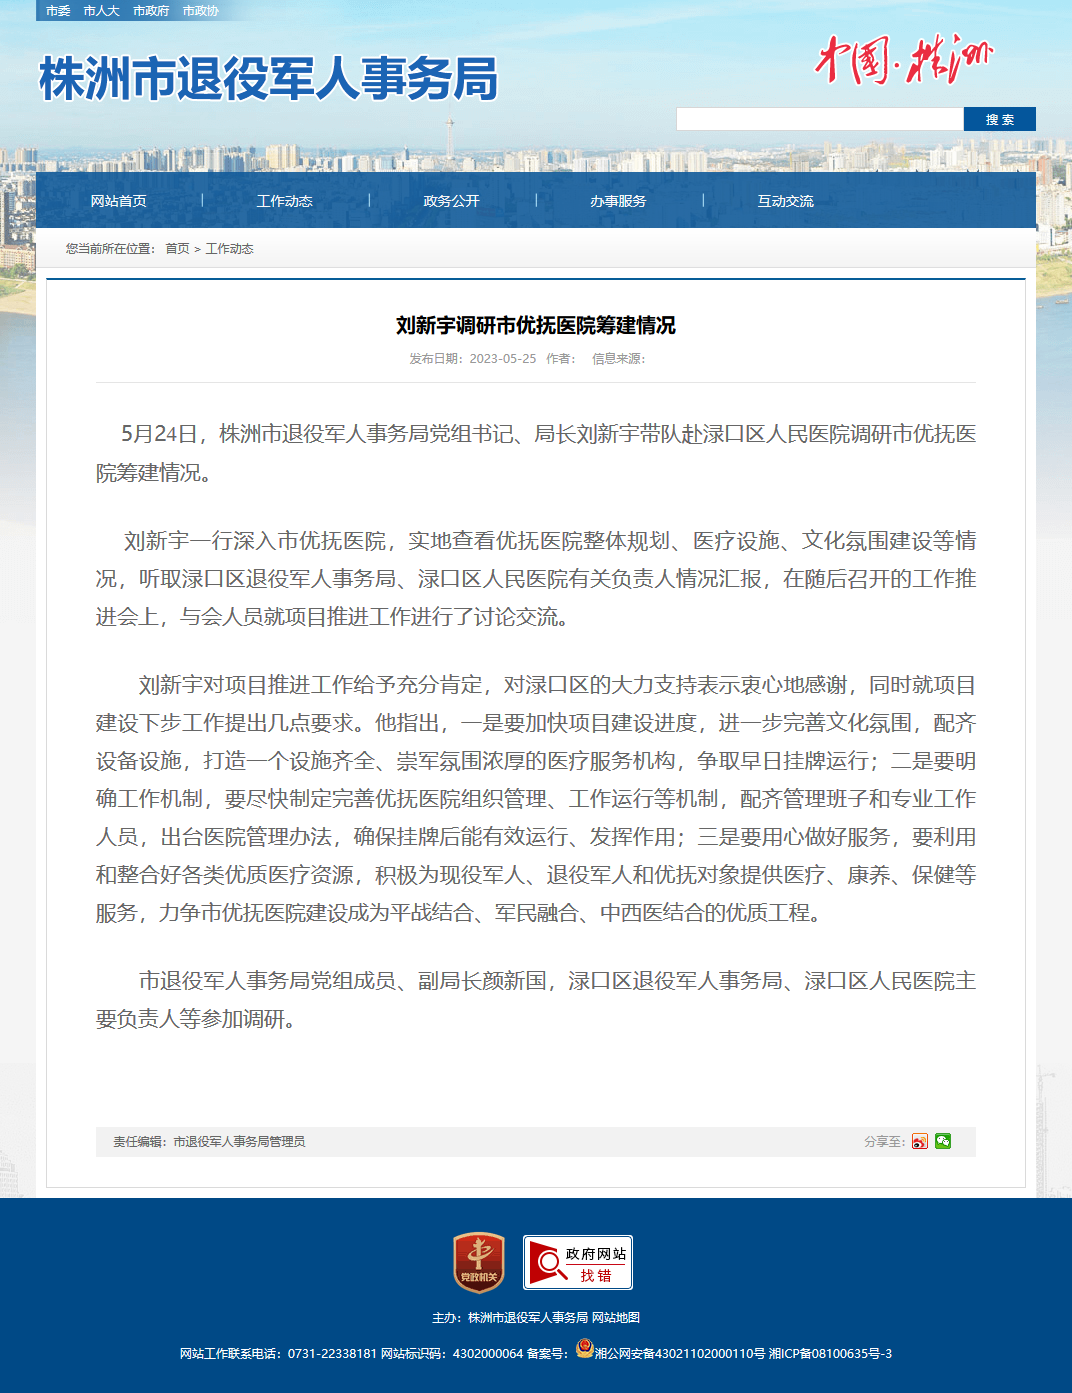Click the police shield filing icon
This screenshot has height=1393, width=1072.
pyautogui.click(x=585, y=1348)
